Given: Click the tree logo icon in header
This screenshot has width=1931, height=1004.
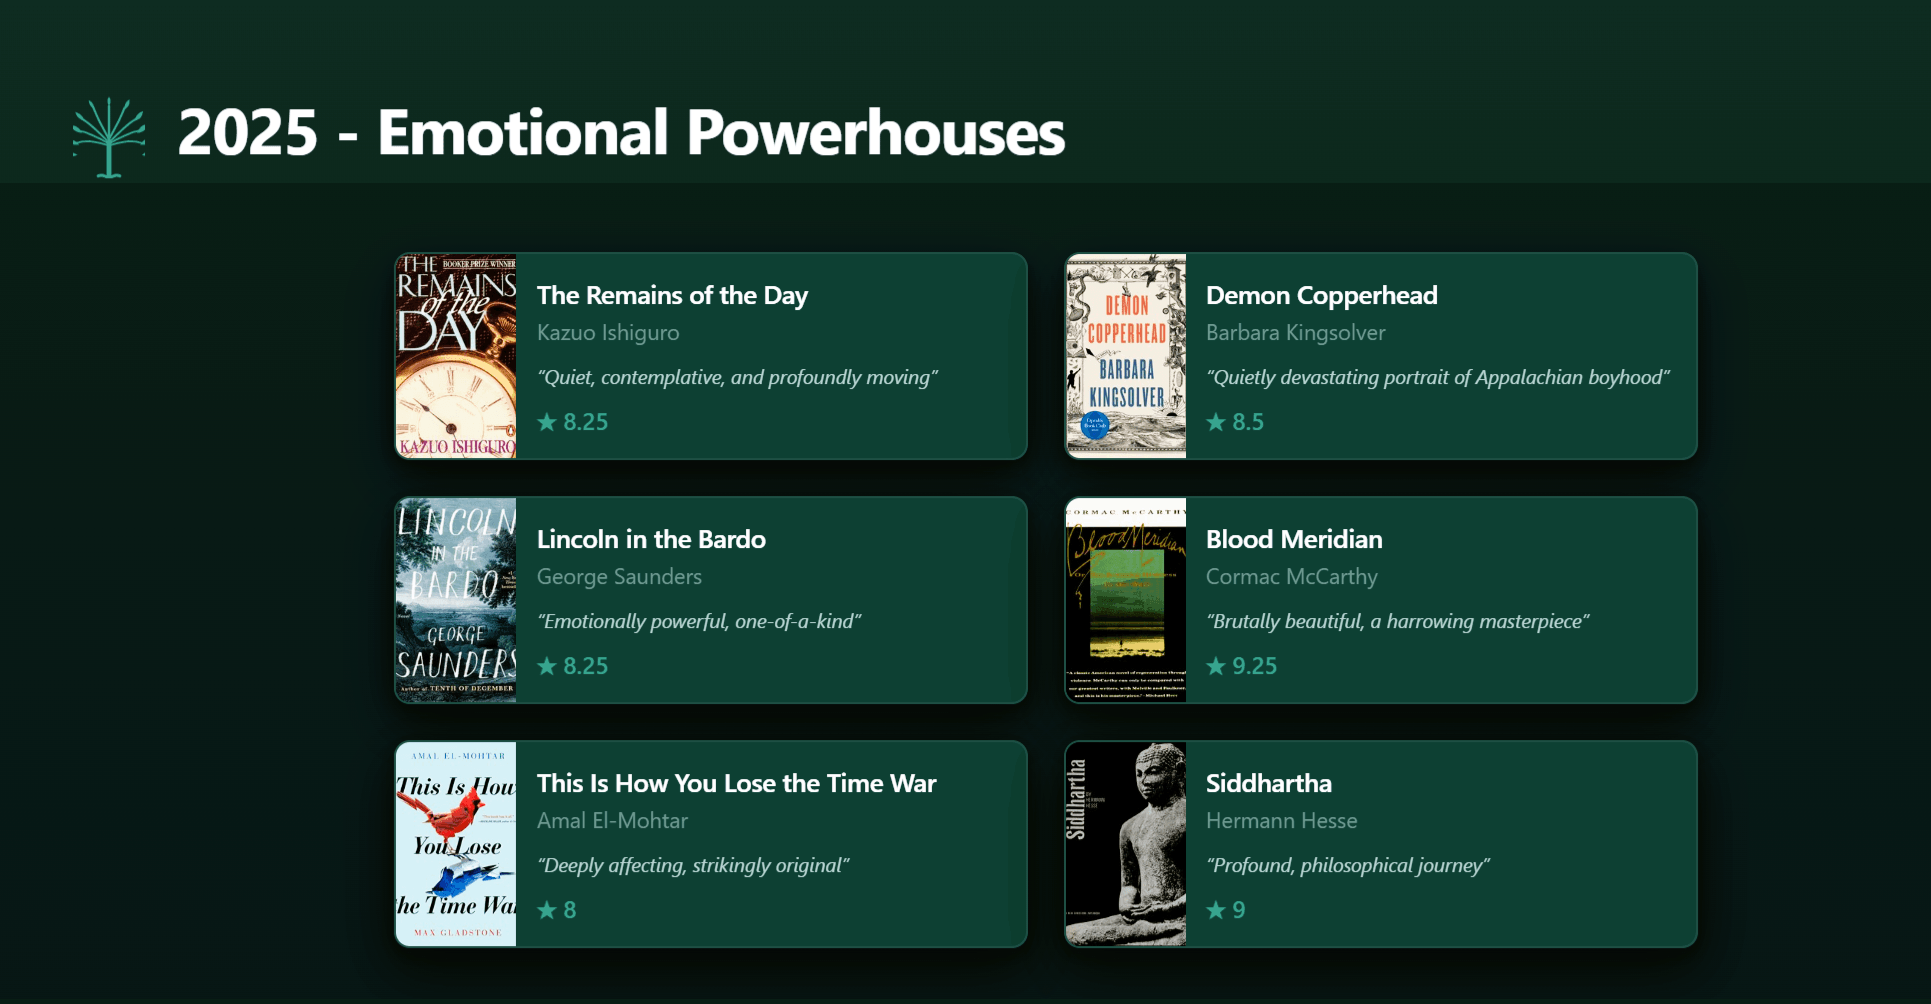Looking at the screenshot, I should (x=109, y=137).
